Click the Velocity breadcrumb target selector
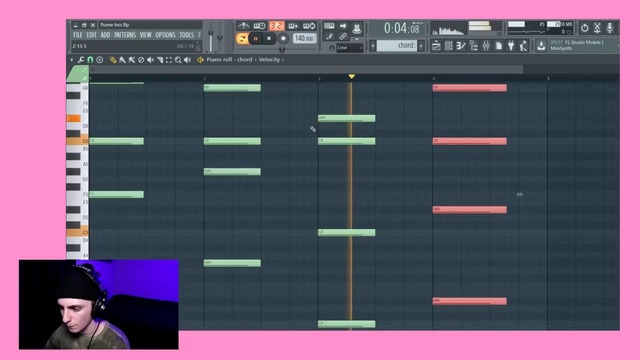 269,60
